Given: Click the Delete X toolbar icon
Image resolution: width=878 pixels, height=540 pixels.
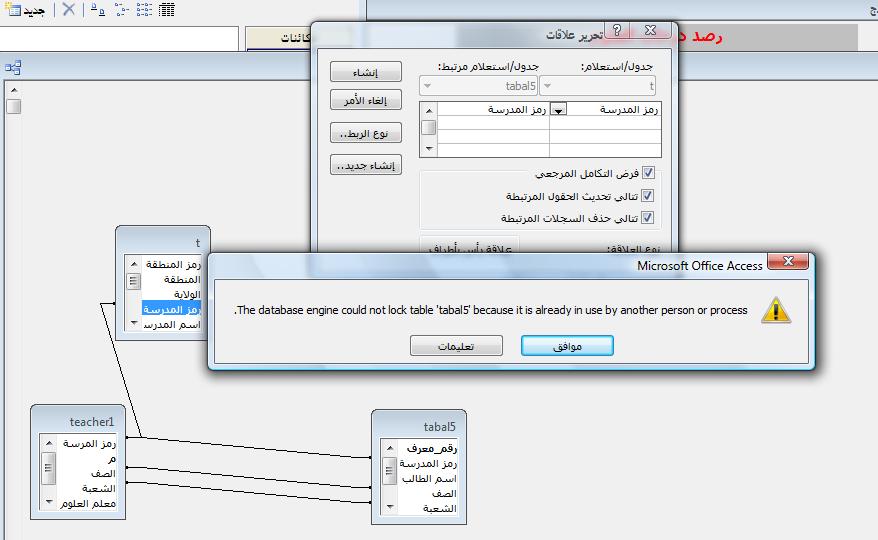Looking at the screenshot, I should click(x=68, y=9).
